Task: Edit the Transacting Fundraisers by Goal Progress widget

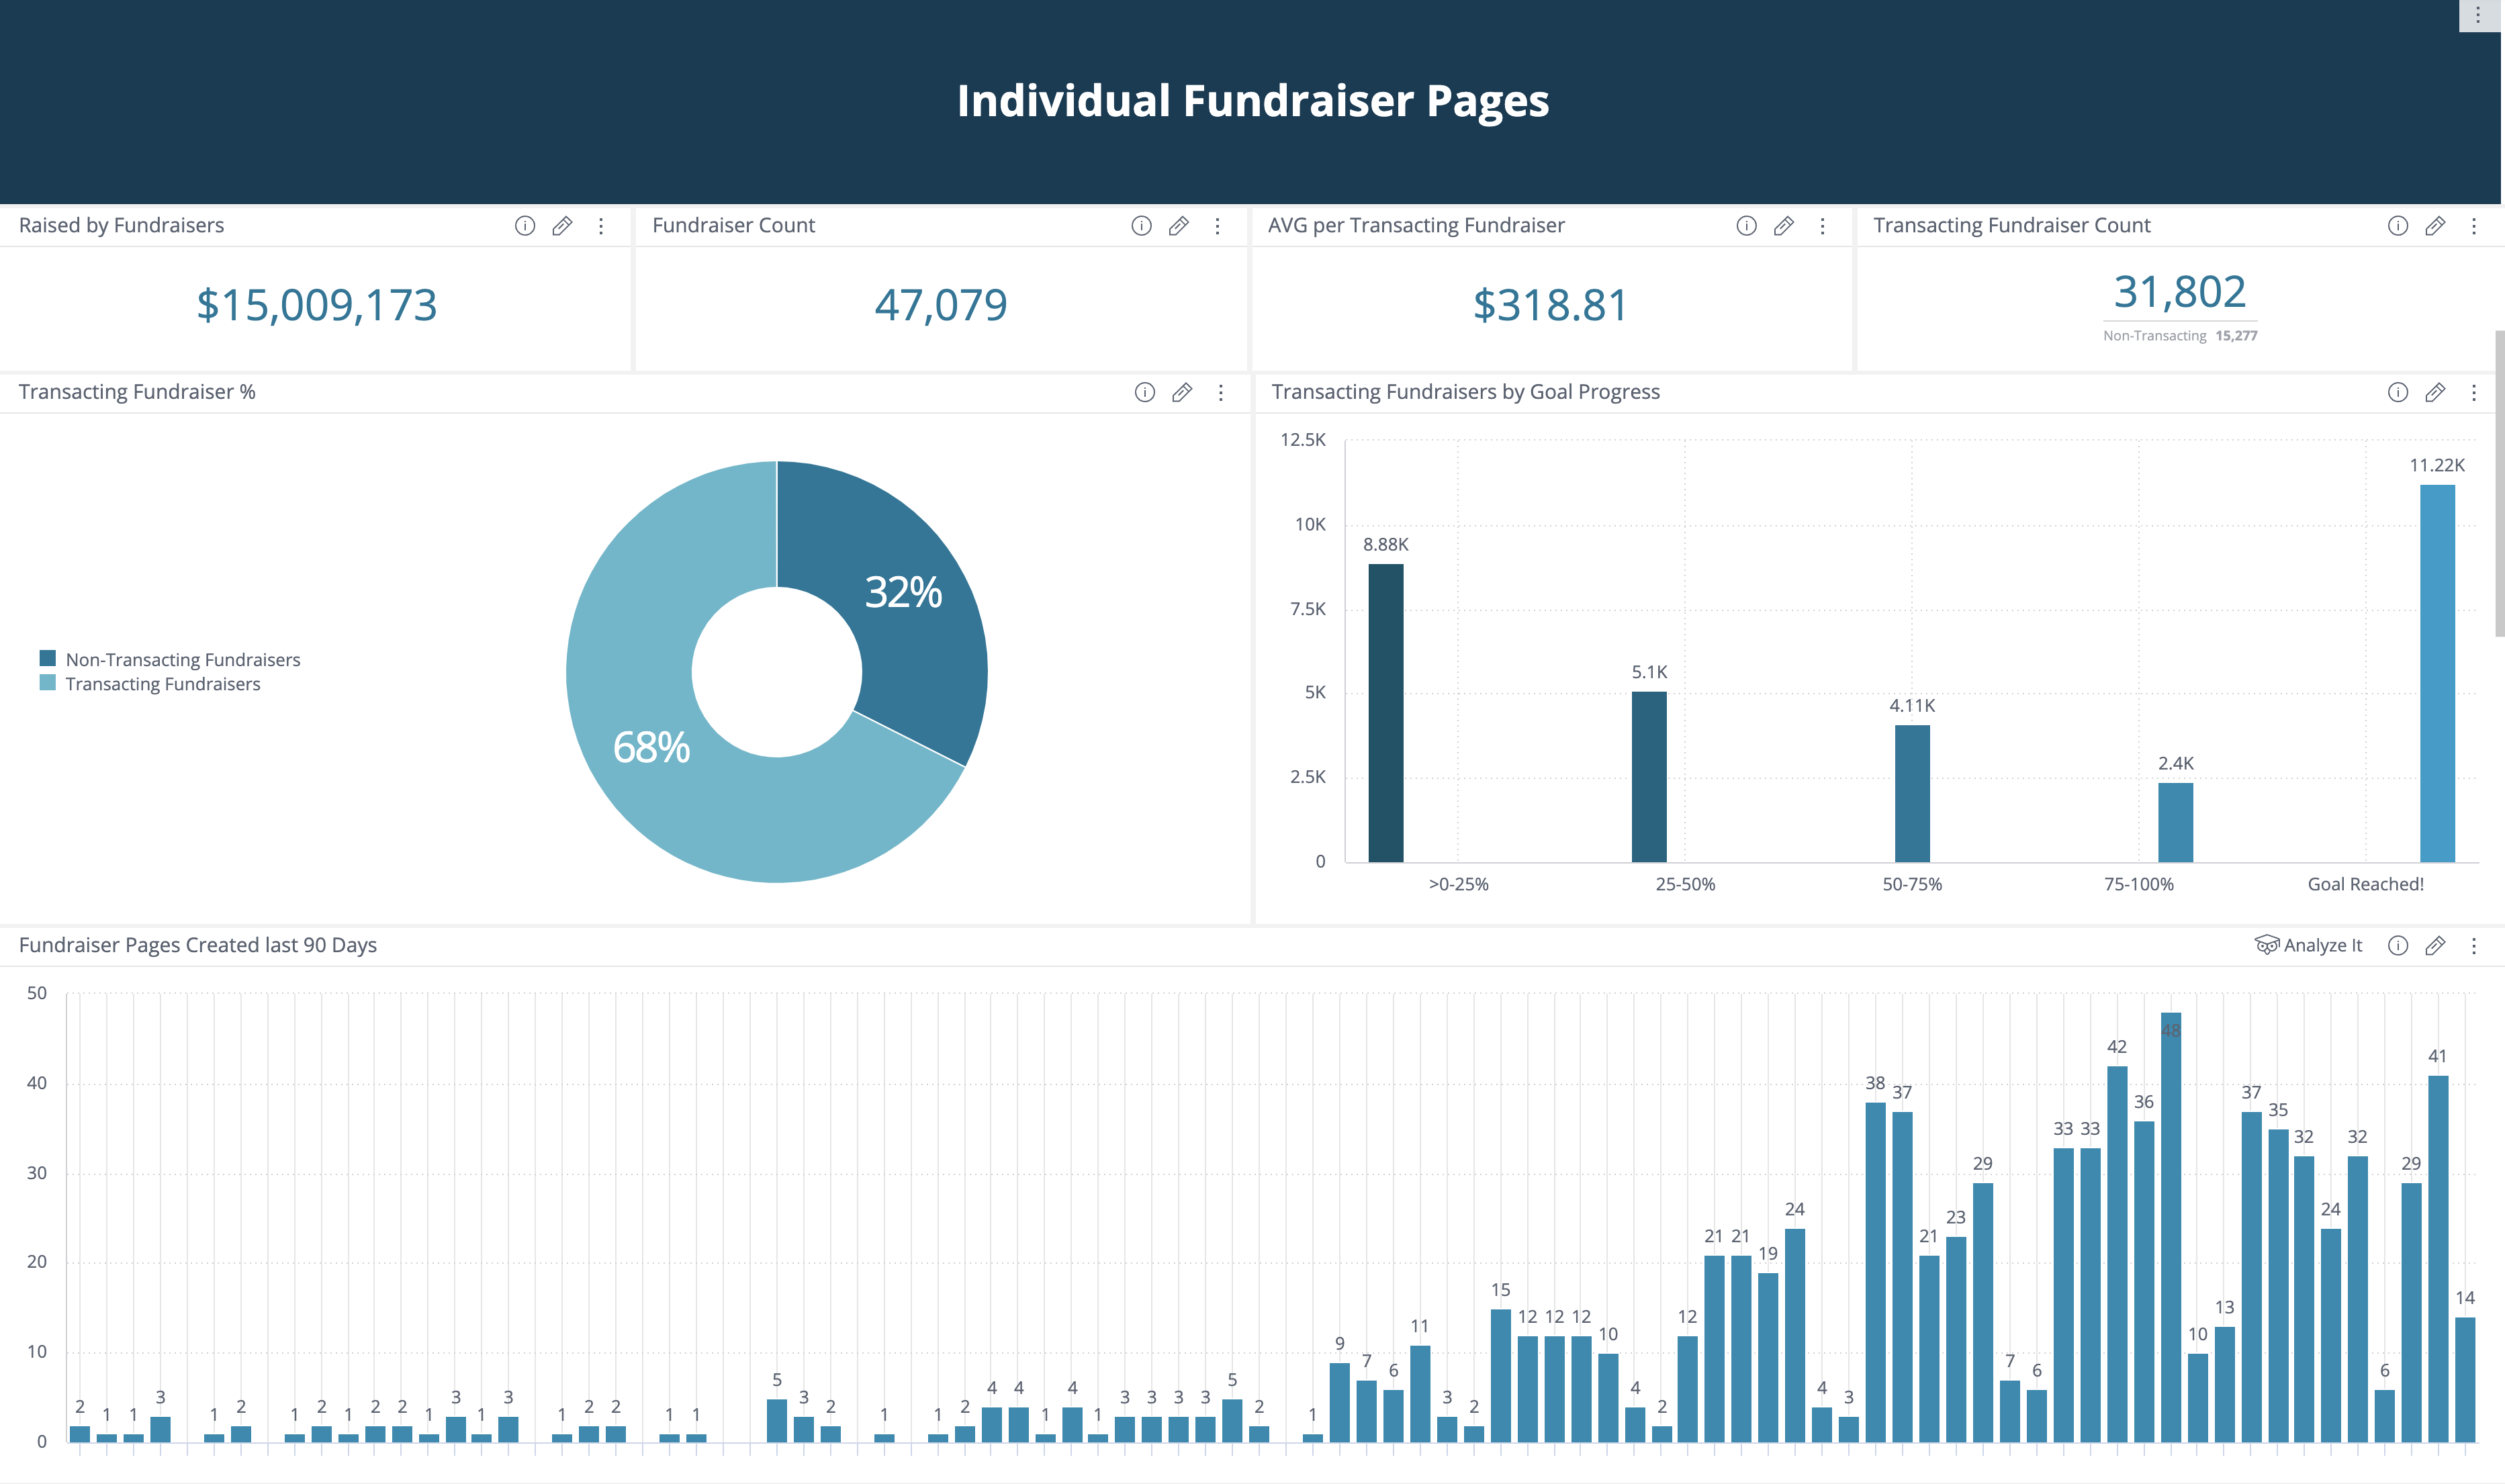Action: (2435, 392)
